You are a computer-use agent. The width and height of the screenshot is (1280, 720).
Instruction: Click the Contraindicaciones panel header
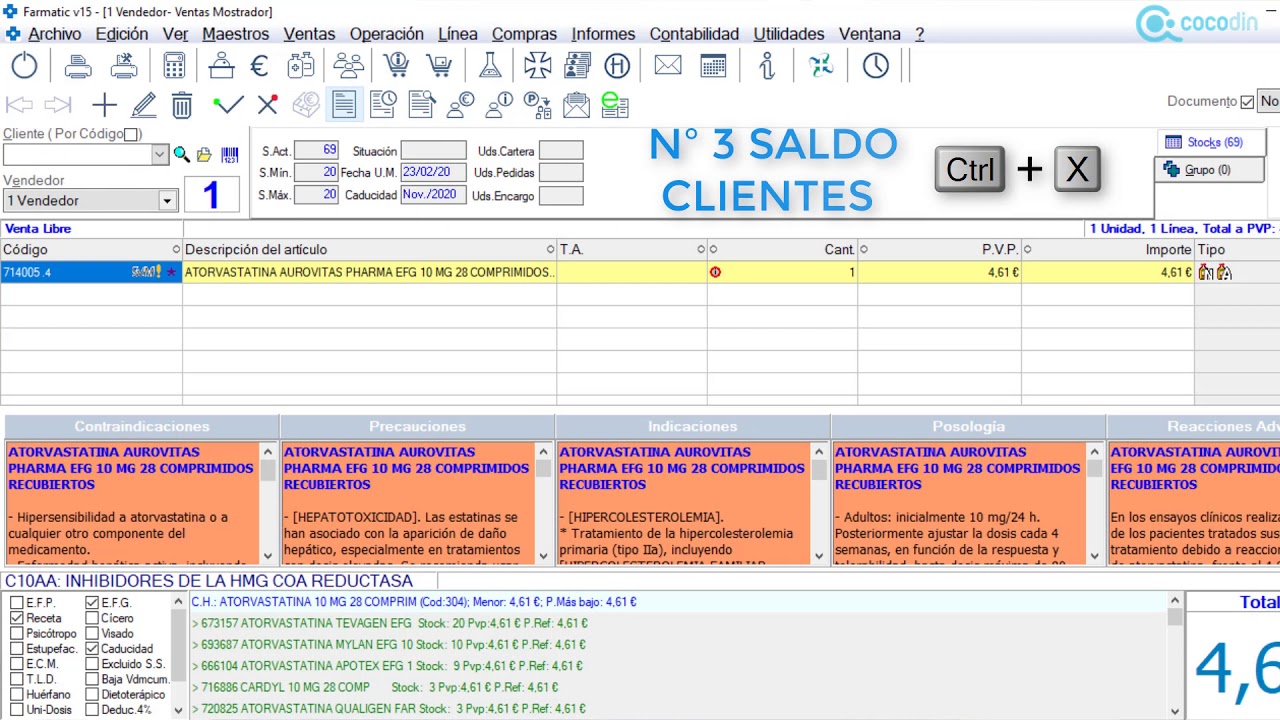tap(142, 427)
